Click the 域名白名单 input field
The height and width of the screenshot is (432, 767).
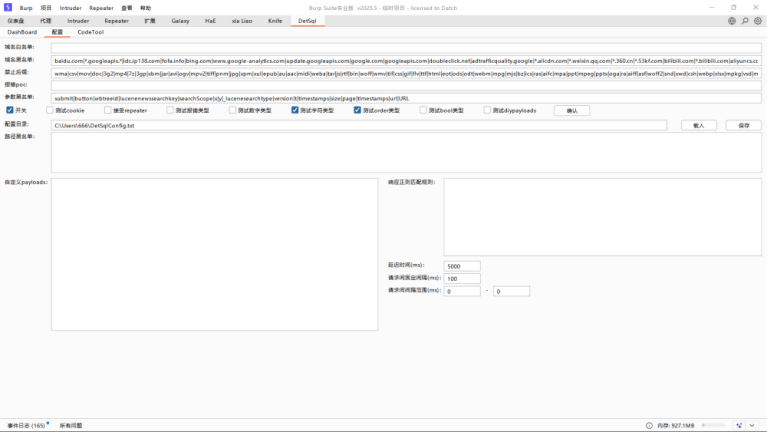(x=406, y=47)
